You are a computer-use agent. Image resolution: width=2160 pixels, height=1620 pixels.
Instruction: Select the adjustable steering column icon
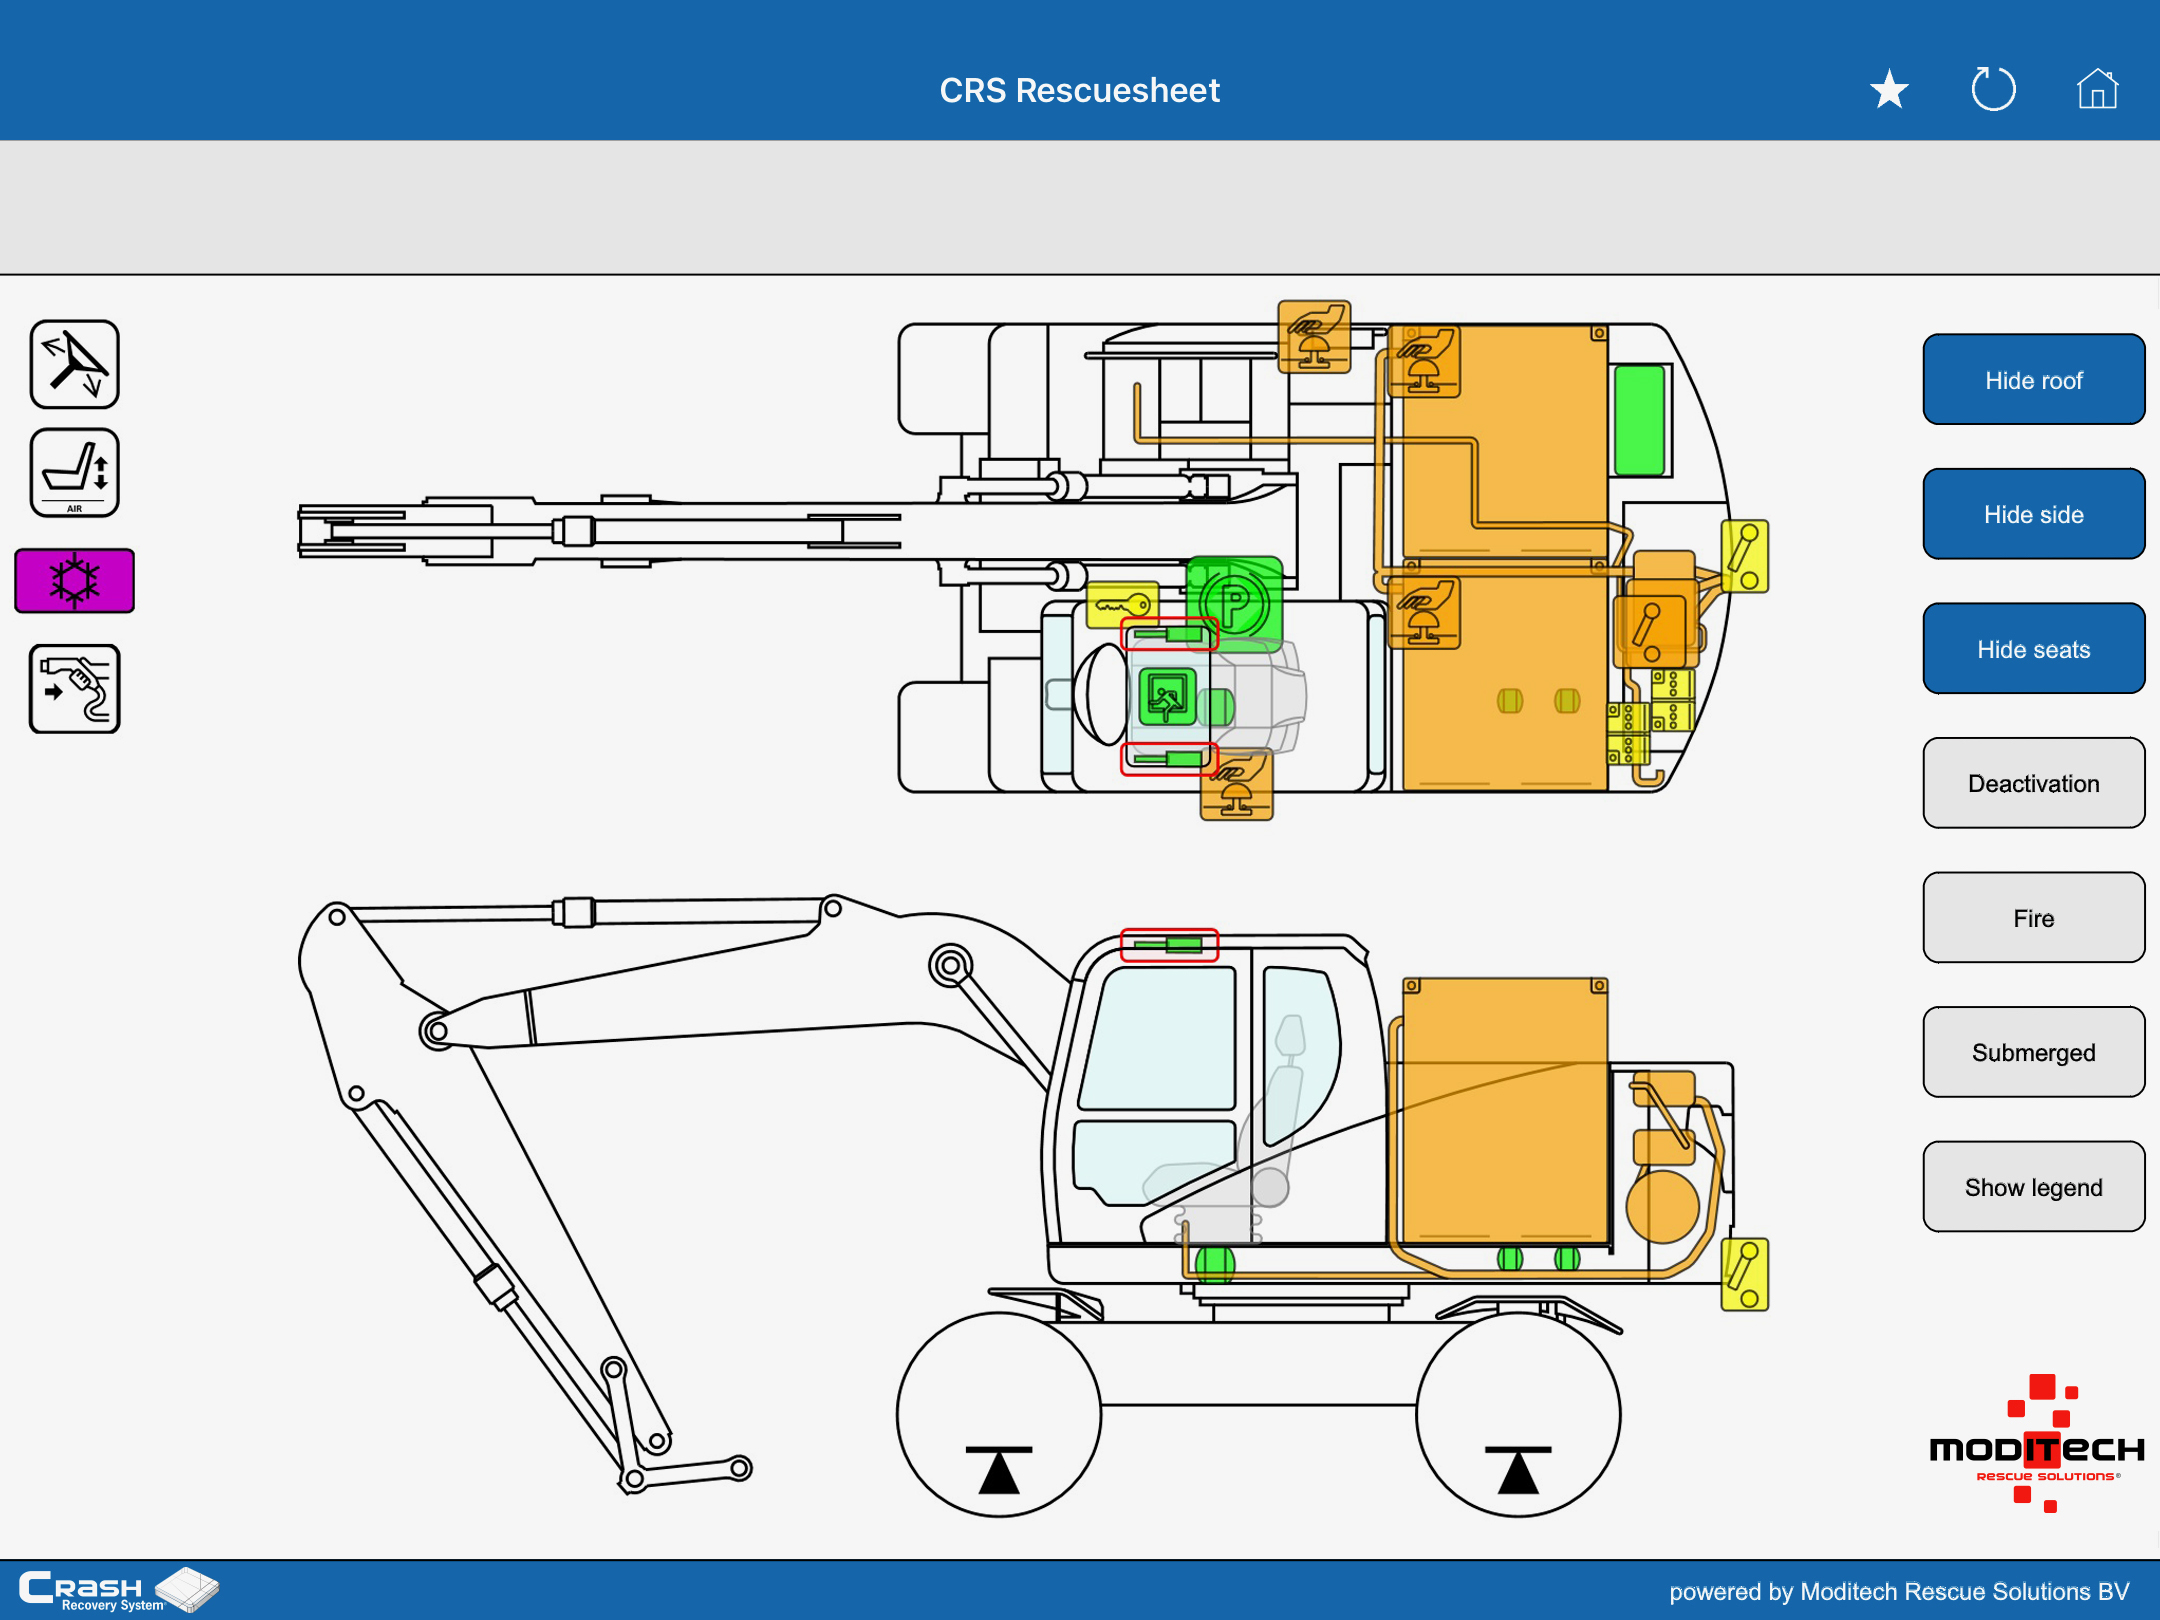pos(75,365)
